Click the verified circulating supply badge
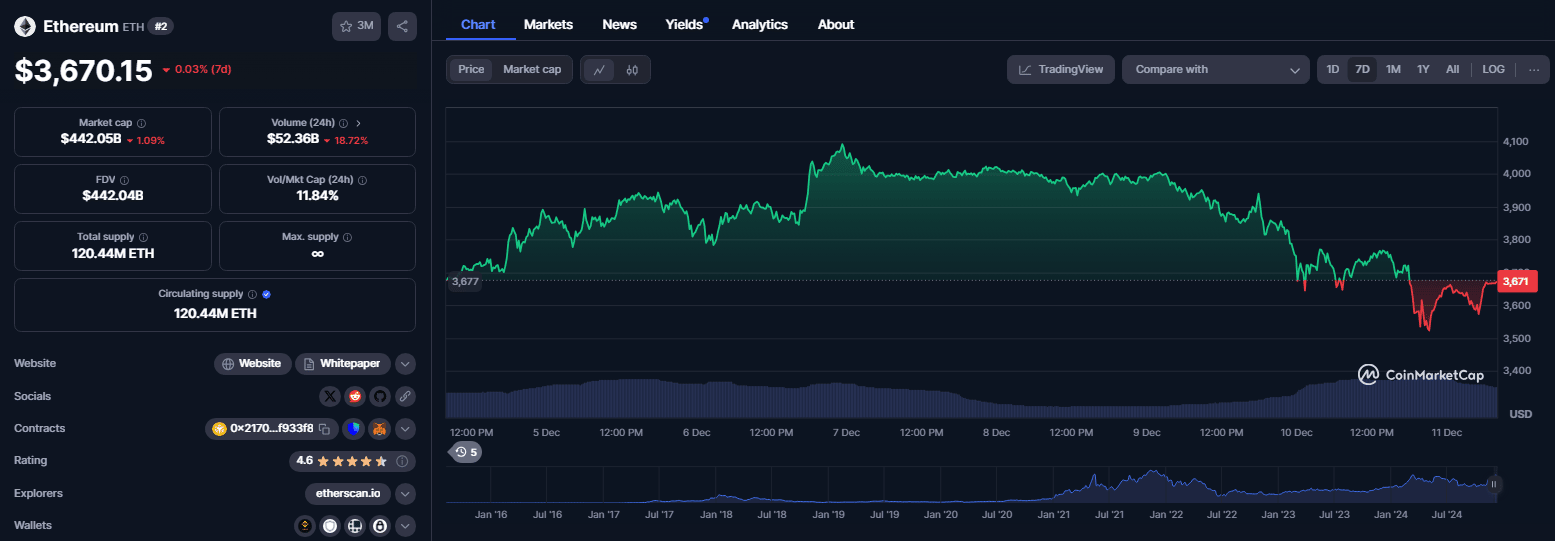The width and height of the screenshot is (1555, 541). (267, 294)
